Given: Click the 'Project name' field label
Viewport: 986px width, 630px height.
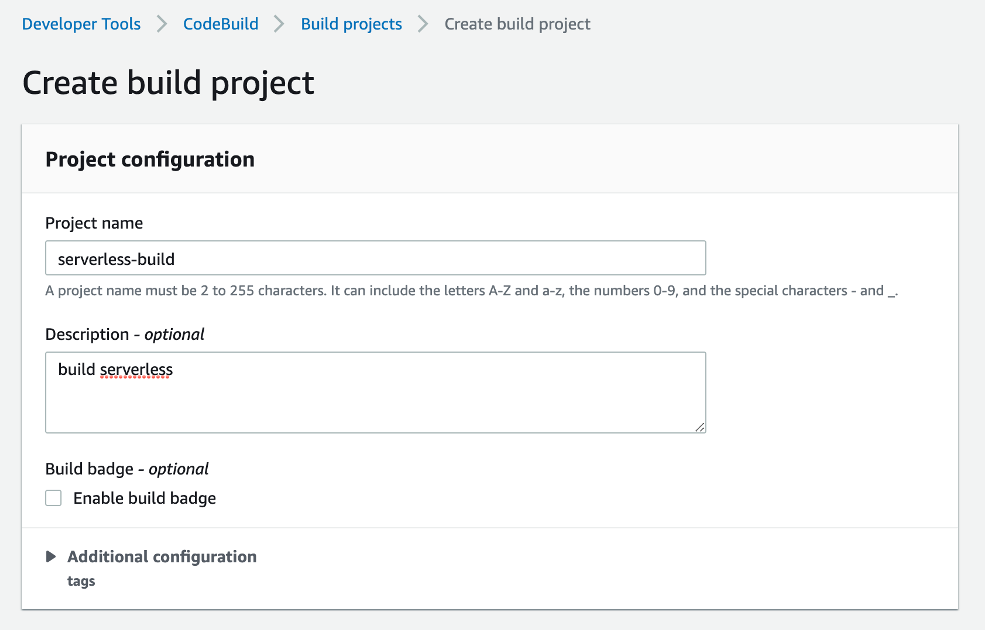Looking at the screenshot, I should [94, 223].
